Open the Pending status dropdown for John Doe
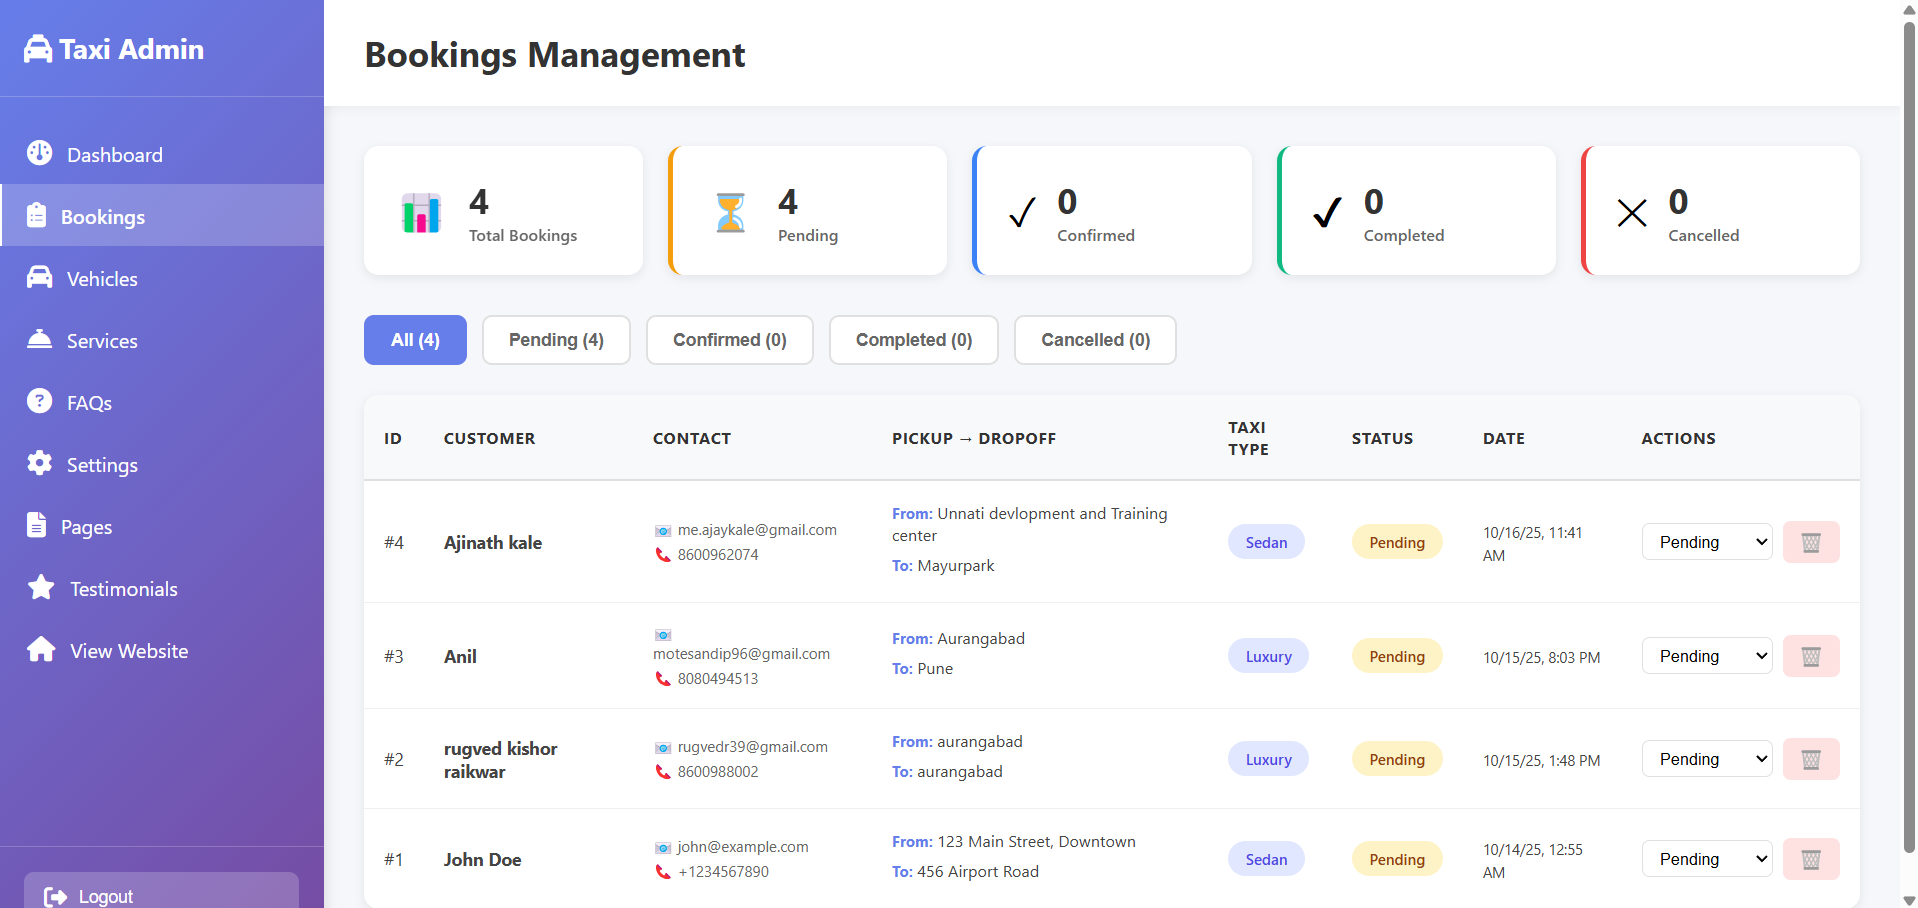 point(1705,858)
